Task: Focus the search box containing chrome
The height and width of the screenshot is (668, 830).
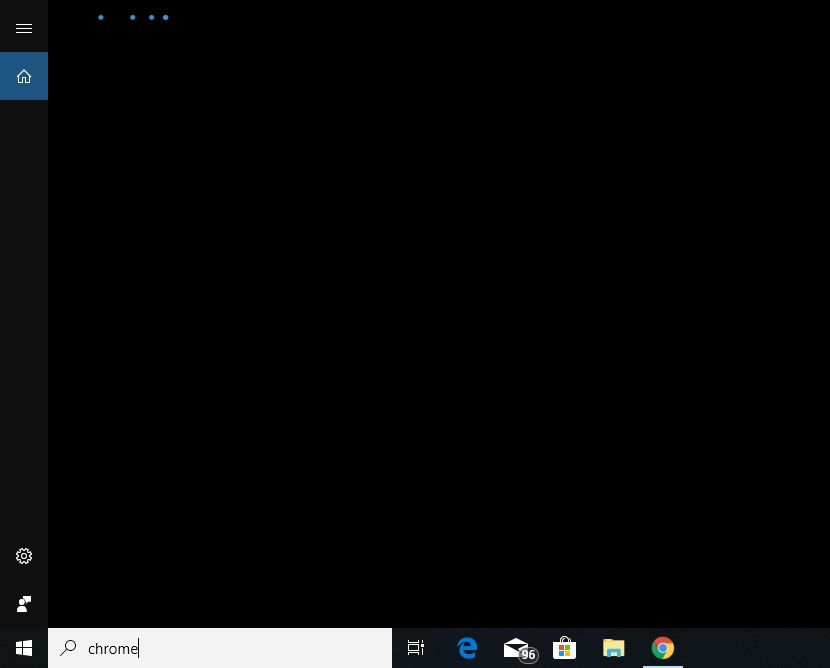Action: point(220,648)
